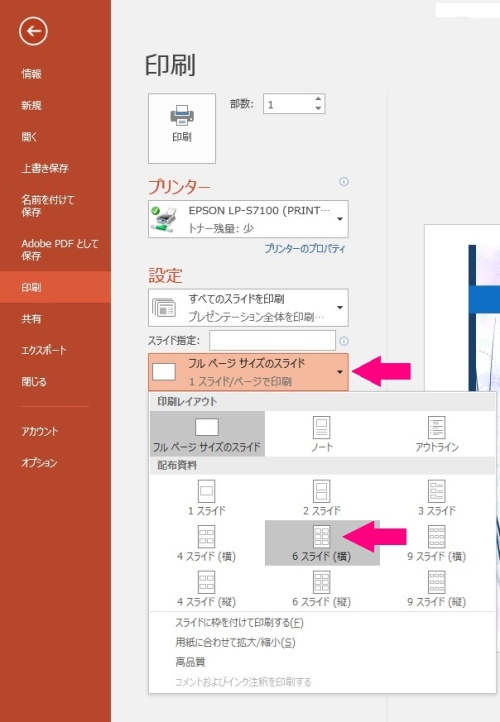Toggle スライドに枠を付けて印刷する option

tap(239, 623)
